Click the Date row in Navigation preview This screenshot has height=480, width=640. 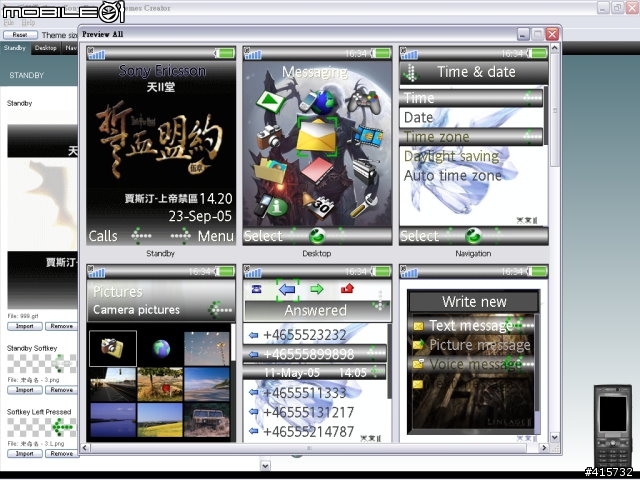(x=471, y=118)
